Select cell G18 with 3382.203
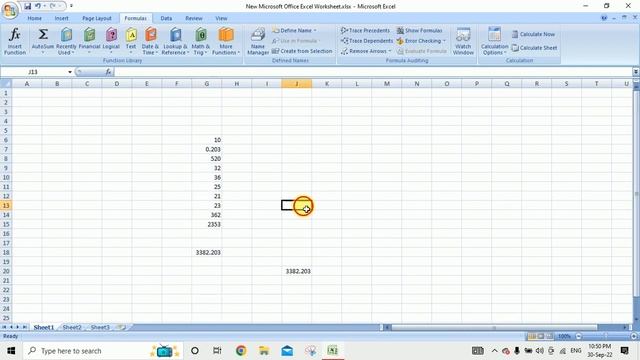 tap(207, 253)
